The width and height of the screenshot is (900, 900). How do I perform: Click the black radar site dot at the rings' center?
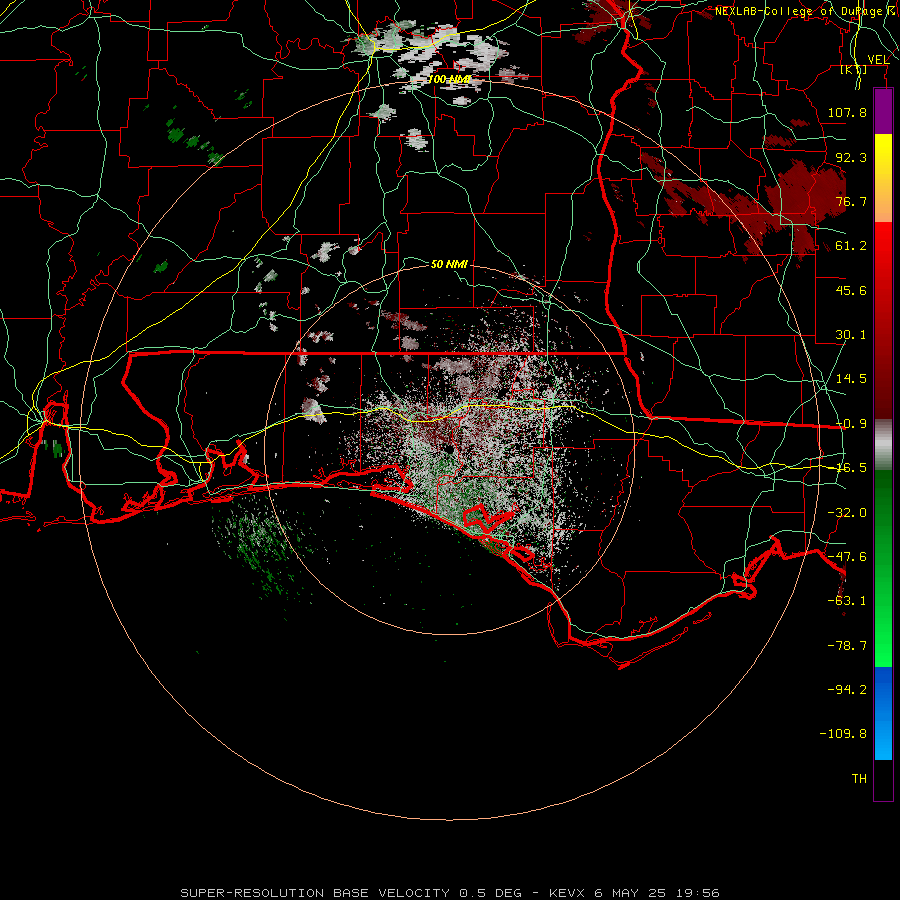click(449, 449)
